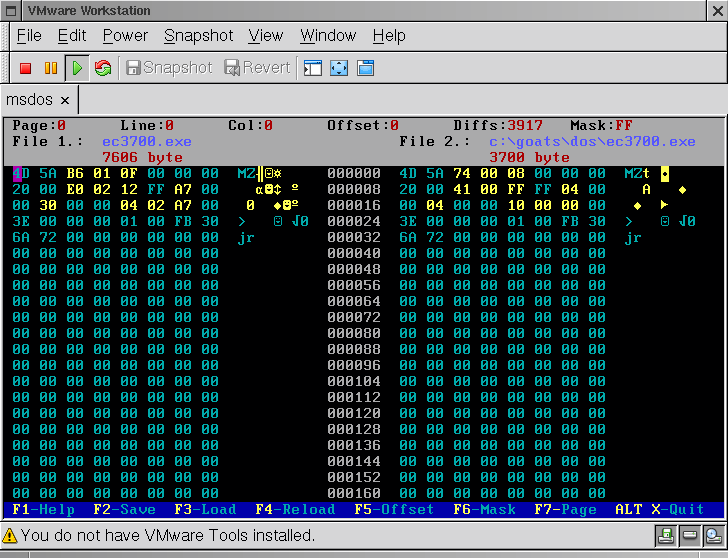Click the highlighted 4D byte in File 1

tap(21, 174)
